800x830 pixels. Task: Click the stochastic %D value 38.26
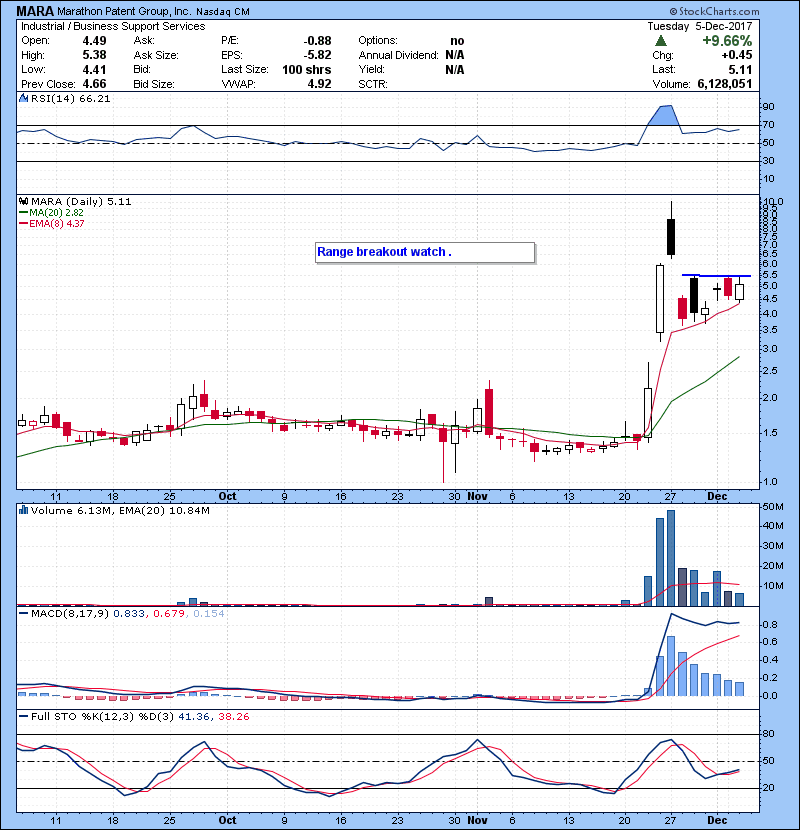pyautogui.click(x=233, y=717)
